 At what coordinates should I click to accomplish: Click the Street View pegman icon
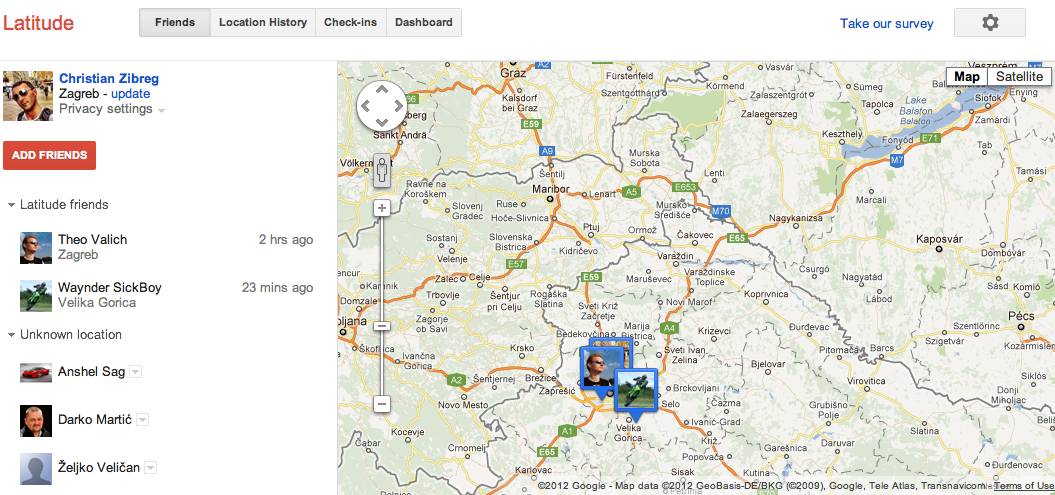(381, 170)
